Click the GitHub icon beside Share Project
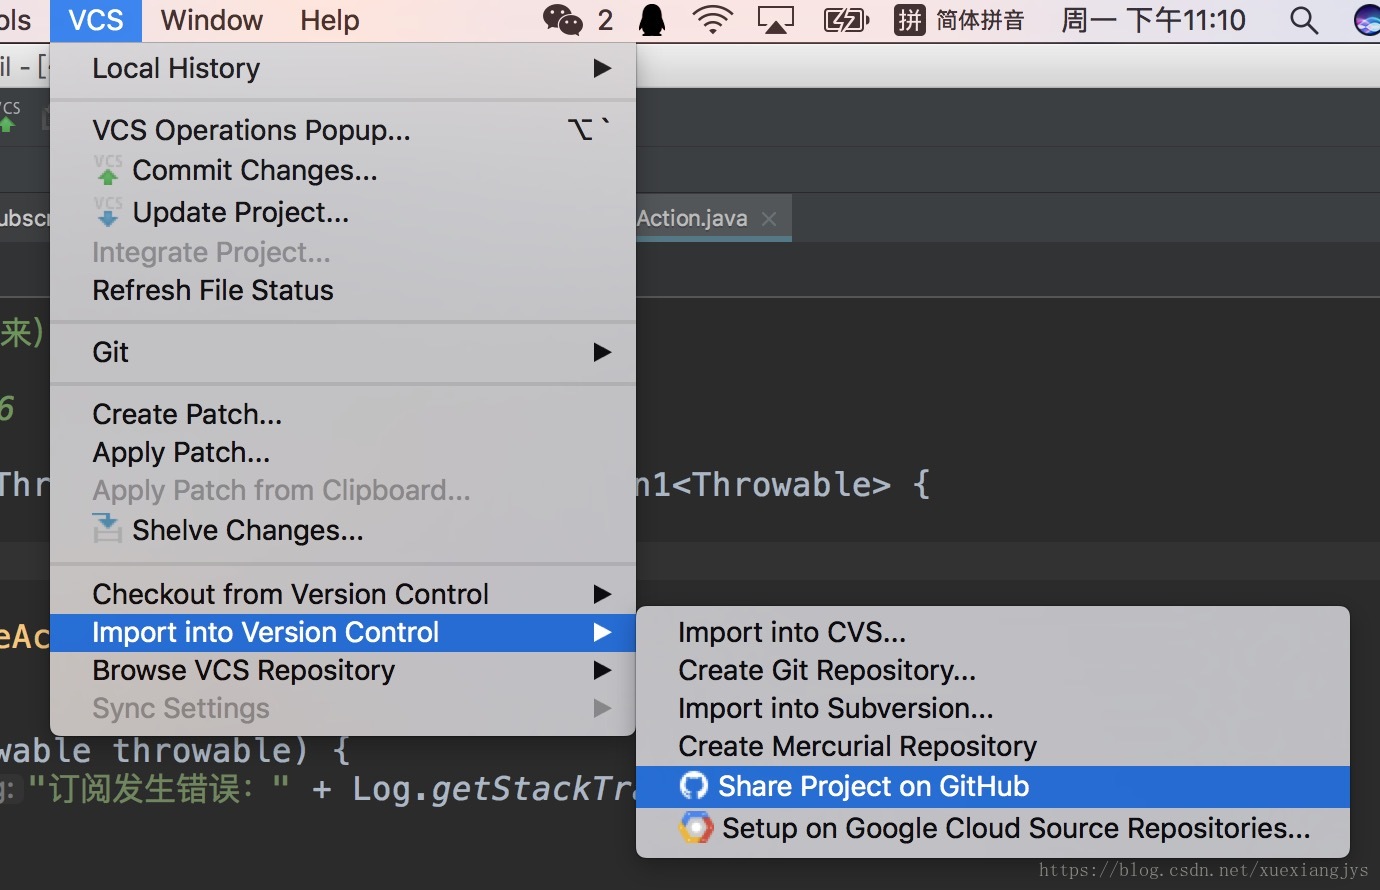Image resolution: width=1380 pixels, height=890 pixels. pos(694,786)
